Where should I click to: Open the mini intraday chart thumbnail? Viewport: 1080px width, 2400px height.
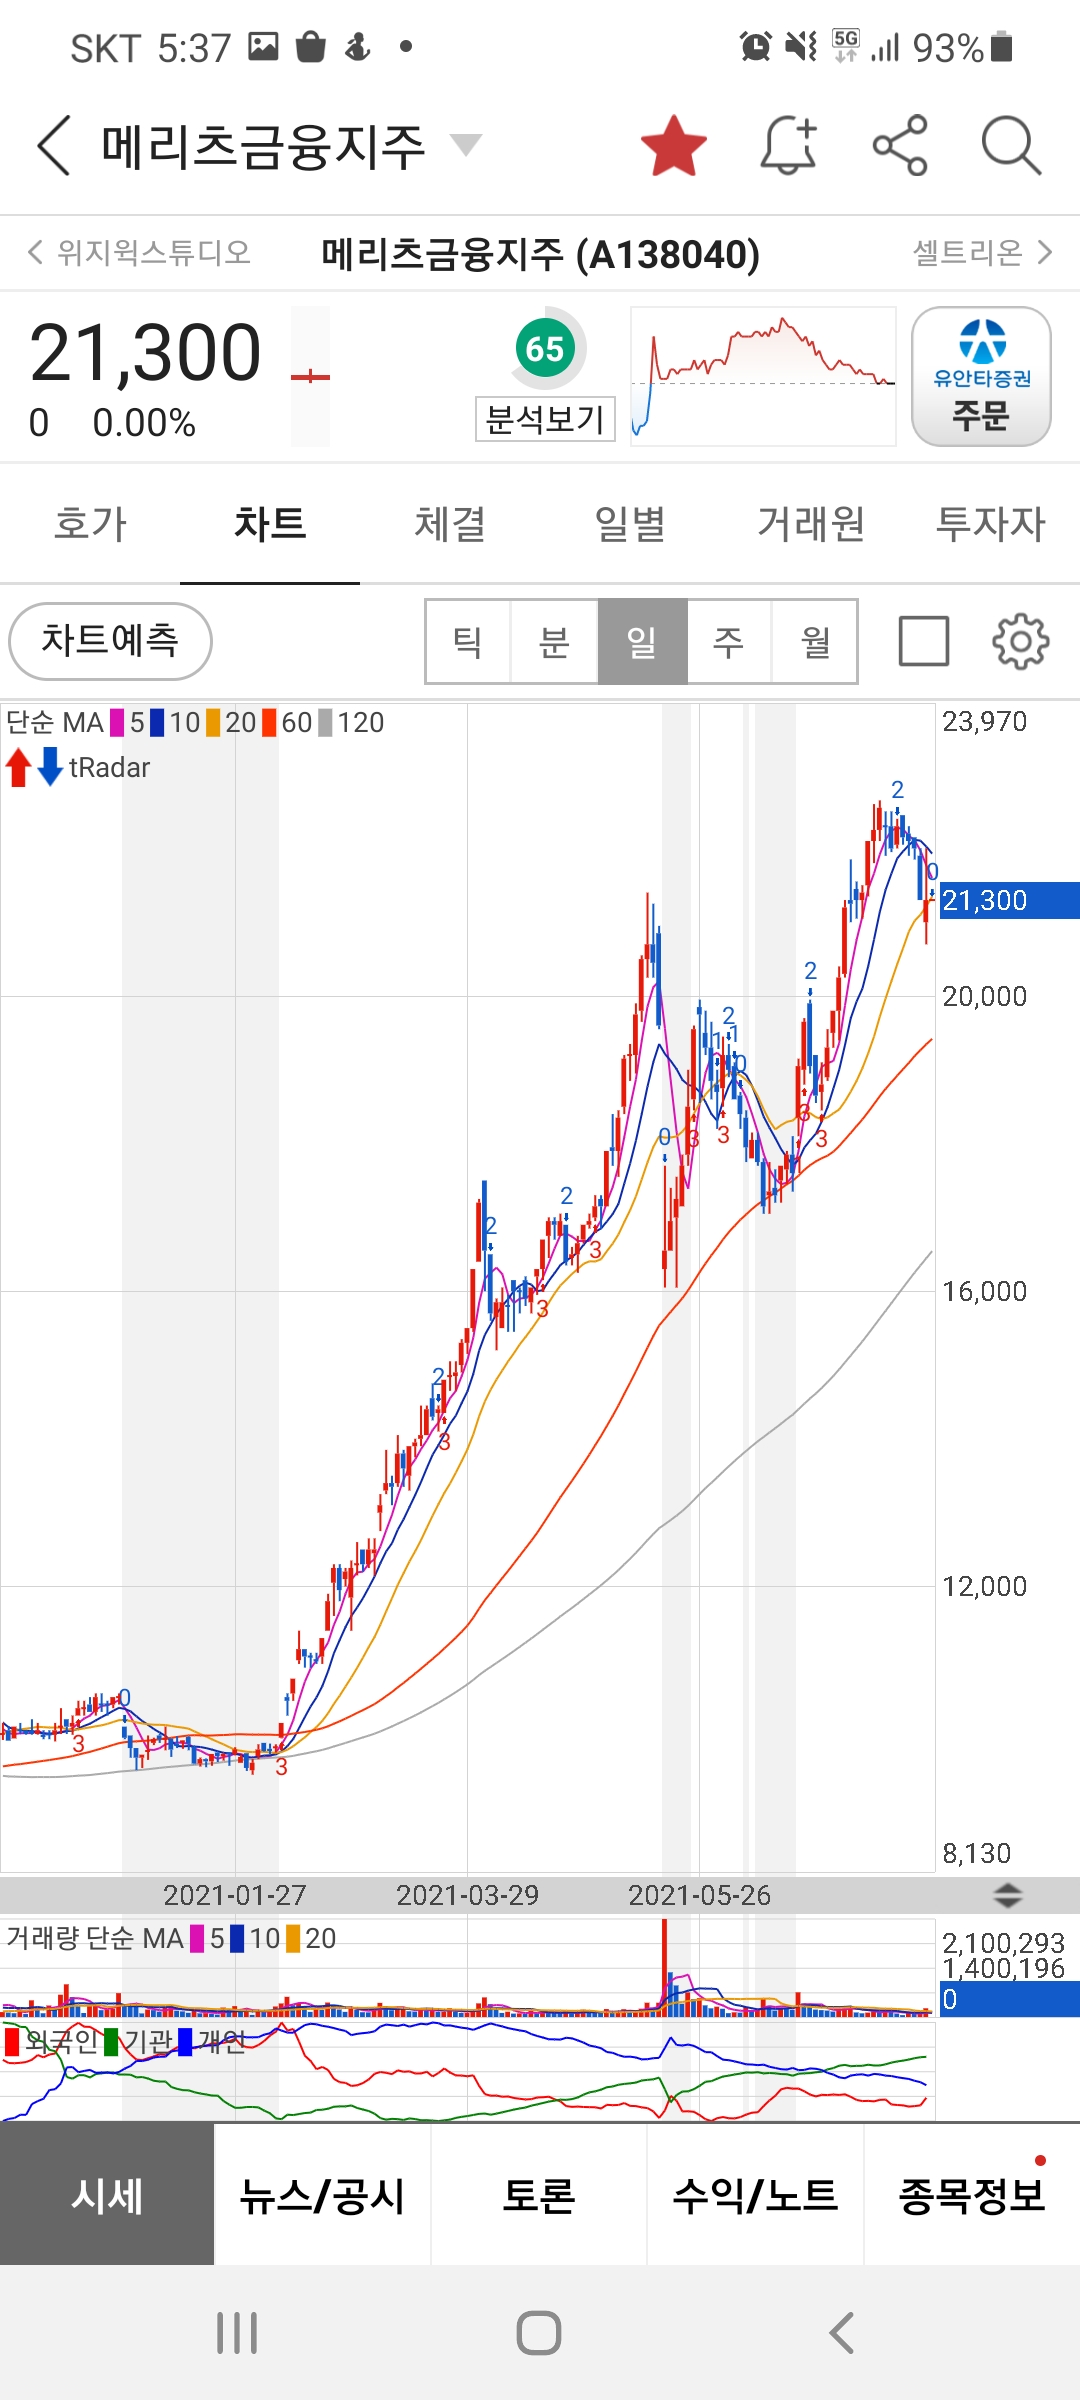(x=763, y=377)
